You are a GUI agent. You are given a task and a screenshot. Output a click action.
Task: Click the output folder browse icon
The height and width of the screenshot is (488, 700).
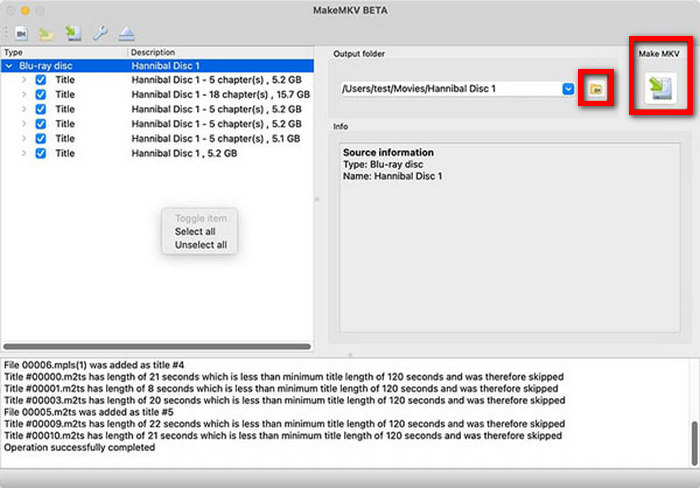point(596,89)
